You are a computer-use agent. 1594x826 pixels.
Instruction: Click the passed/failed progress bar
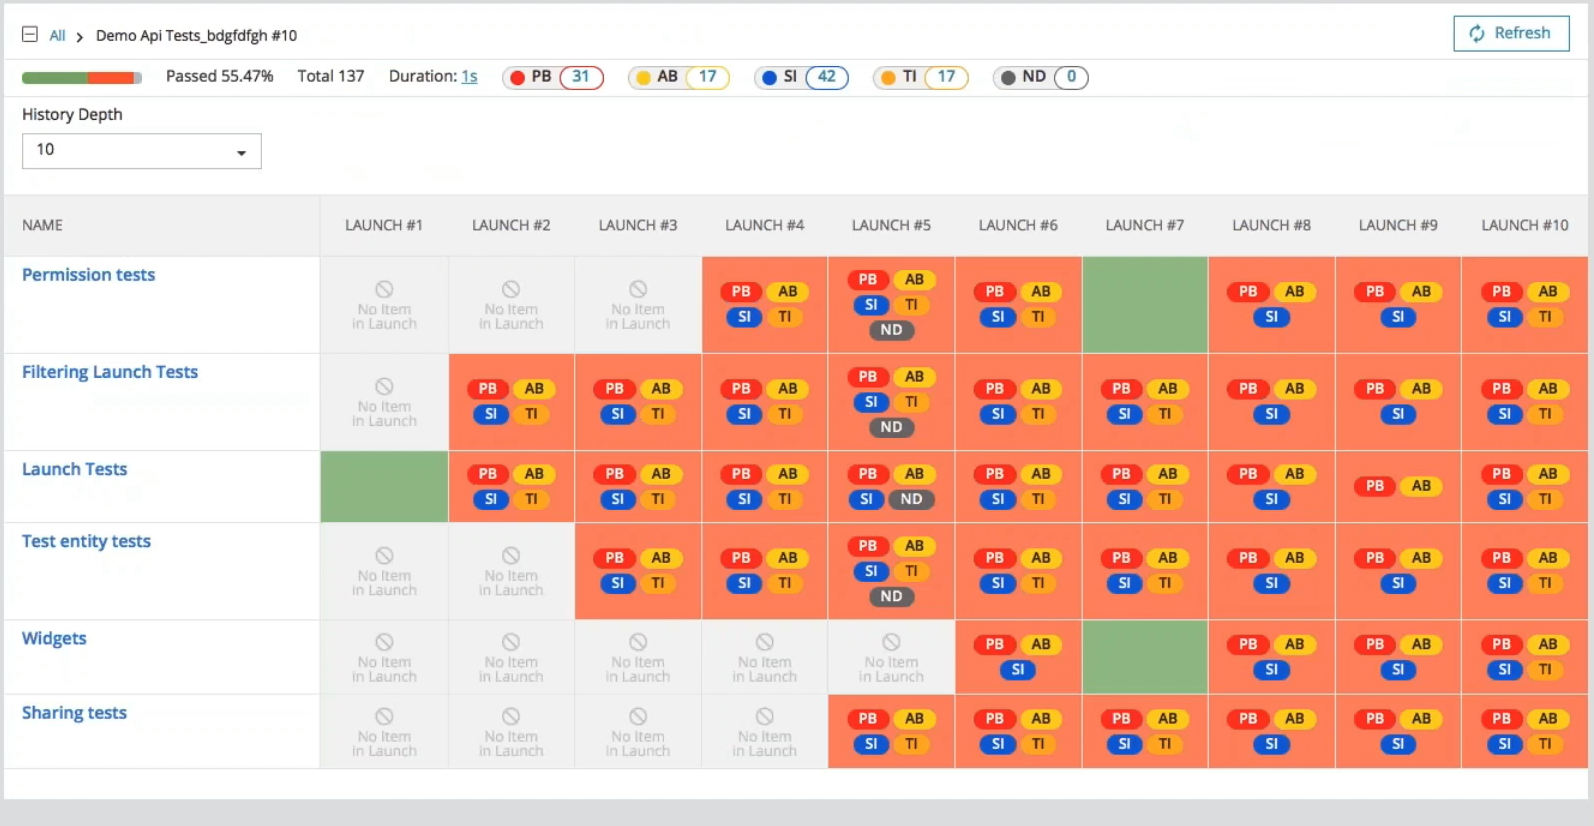click(81, 78)
